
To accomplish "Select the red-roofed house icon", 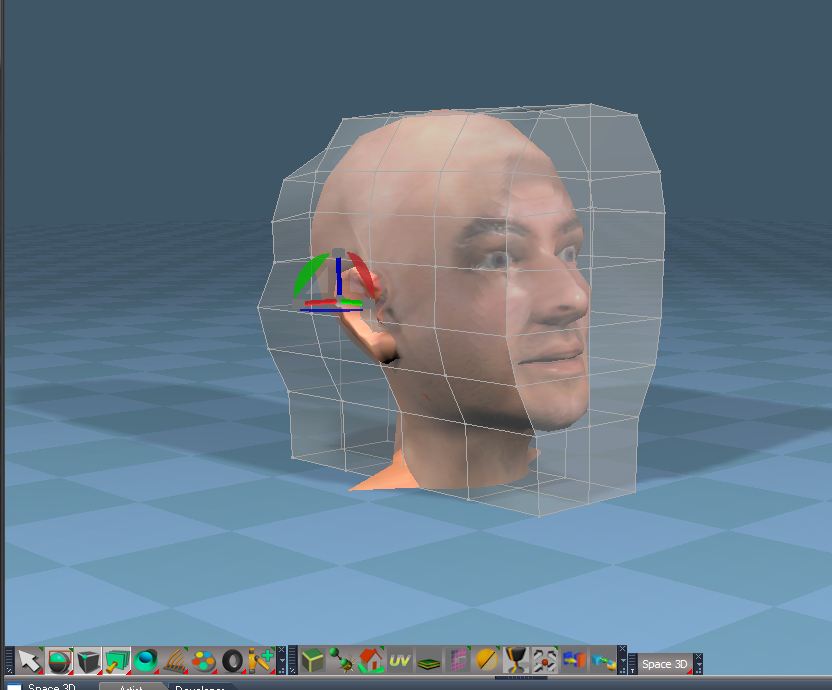I will click(x=371, y=661).
